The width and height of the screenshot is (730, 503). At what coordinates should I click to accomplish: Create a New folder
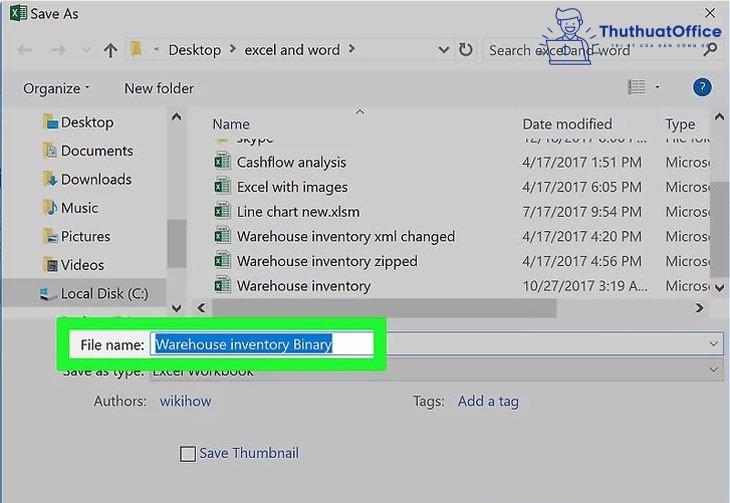coord(159,88)
